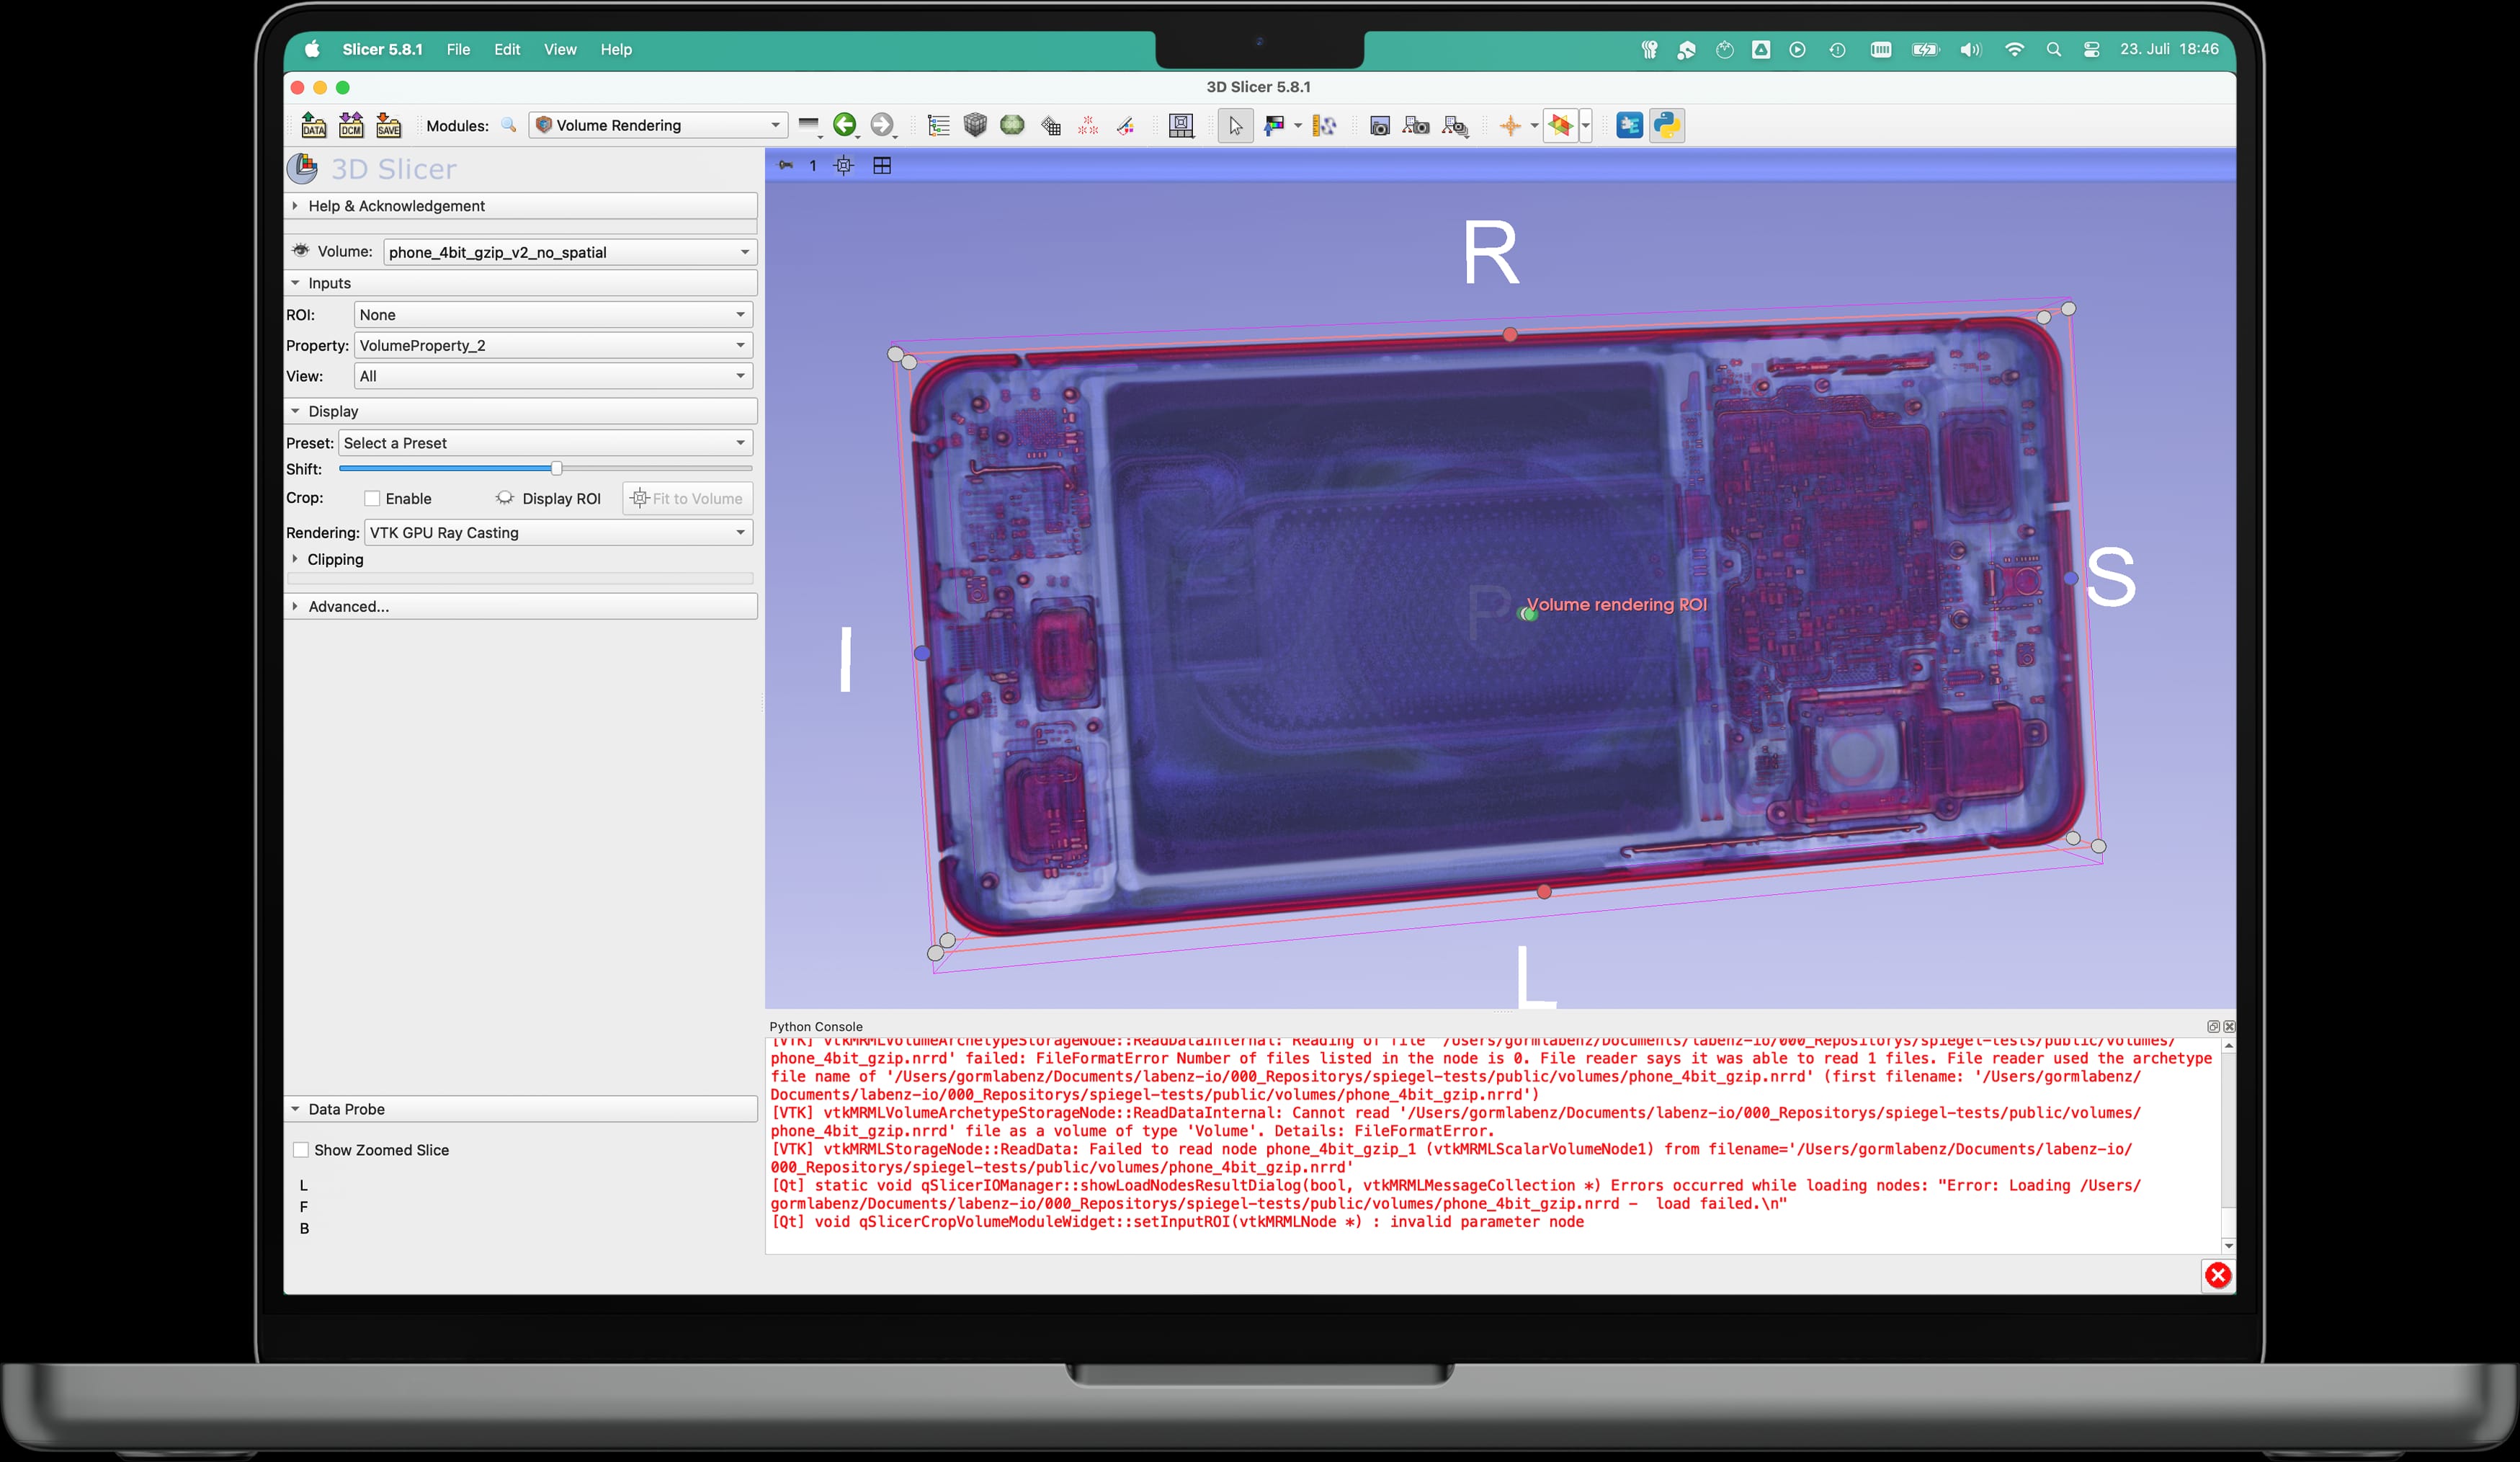The width and height of the screenshot is (2520, 1462).
Task: Click the ruler markups tool icon
Action: 1324,125
